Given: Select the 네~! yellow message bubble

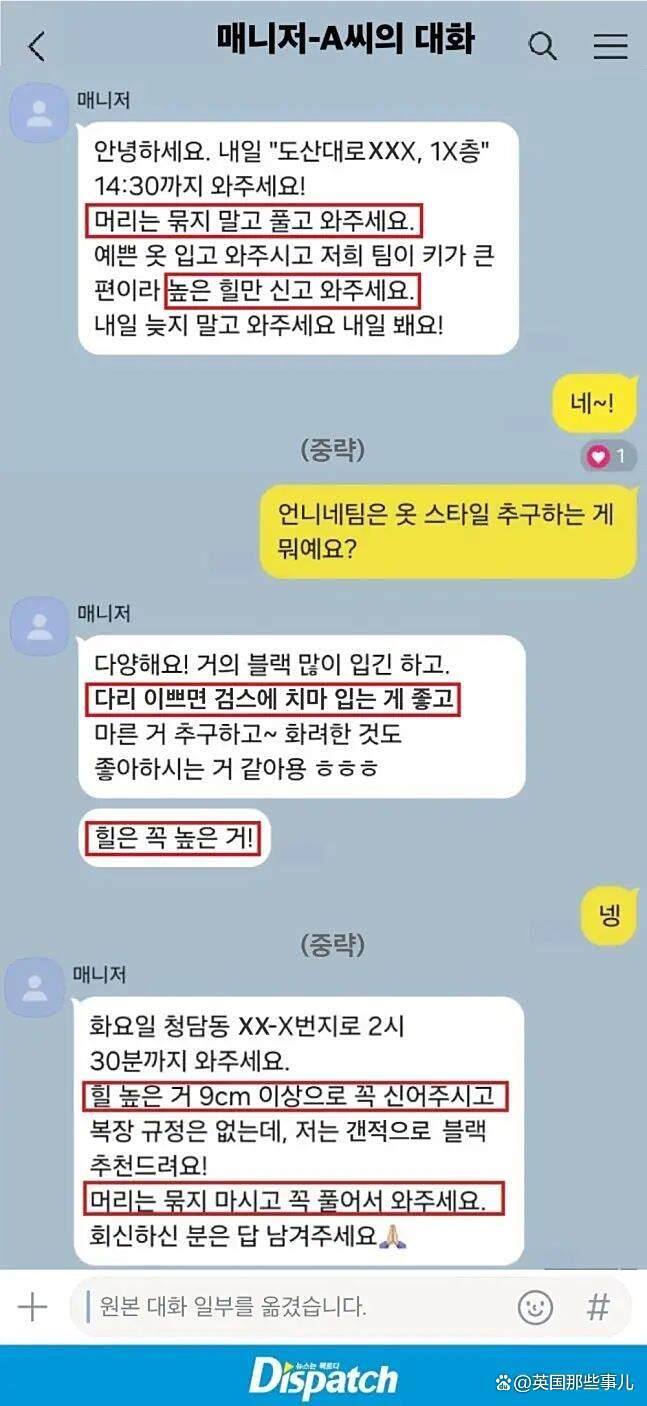Looking at the screenshot, I should [x=594, y=406].
